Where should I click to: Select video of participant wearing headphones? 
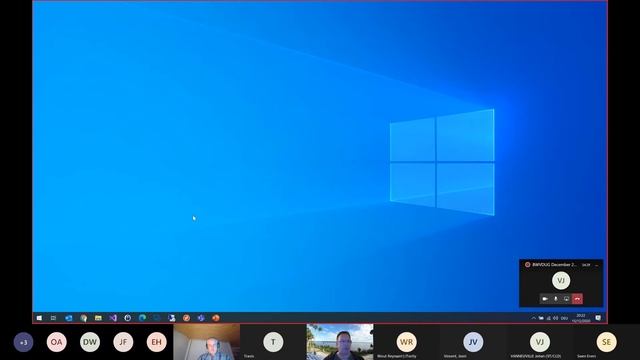[x=207, y=342]
